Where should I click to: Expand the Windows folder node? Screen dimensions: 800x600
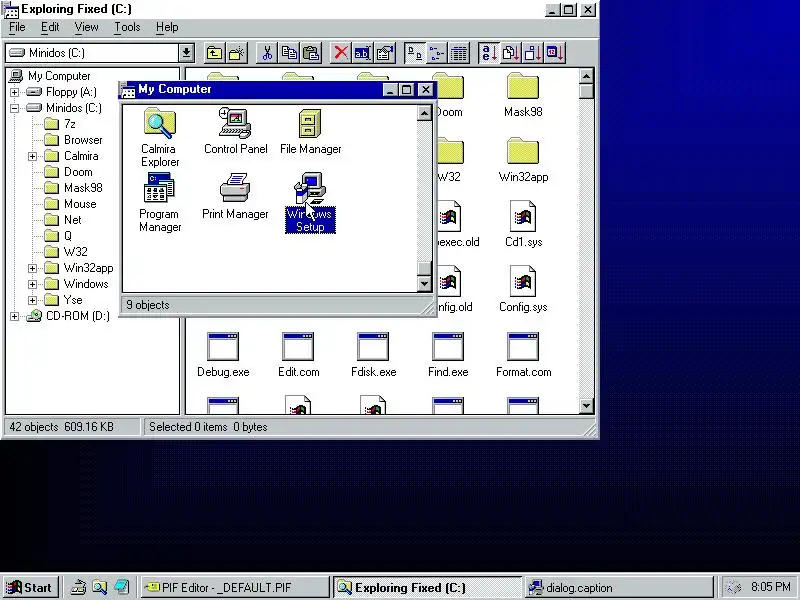[x=32, y=284]
